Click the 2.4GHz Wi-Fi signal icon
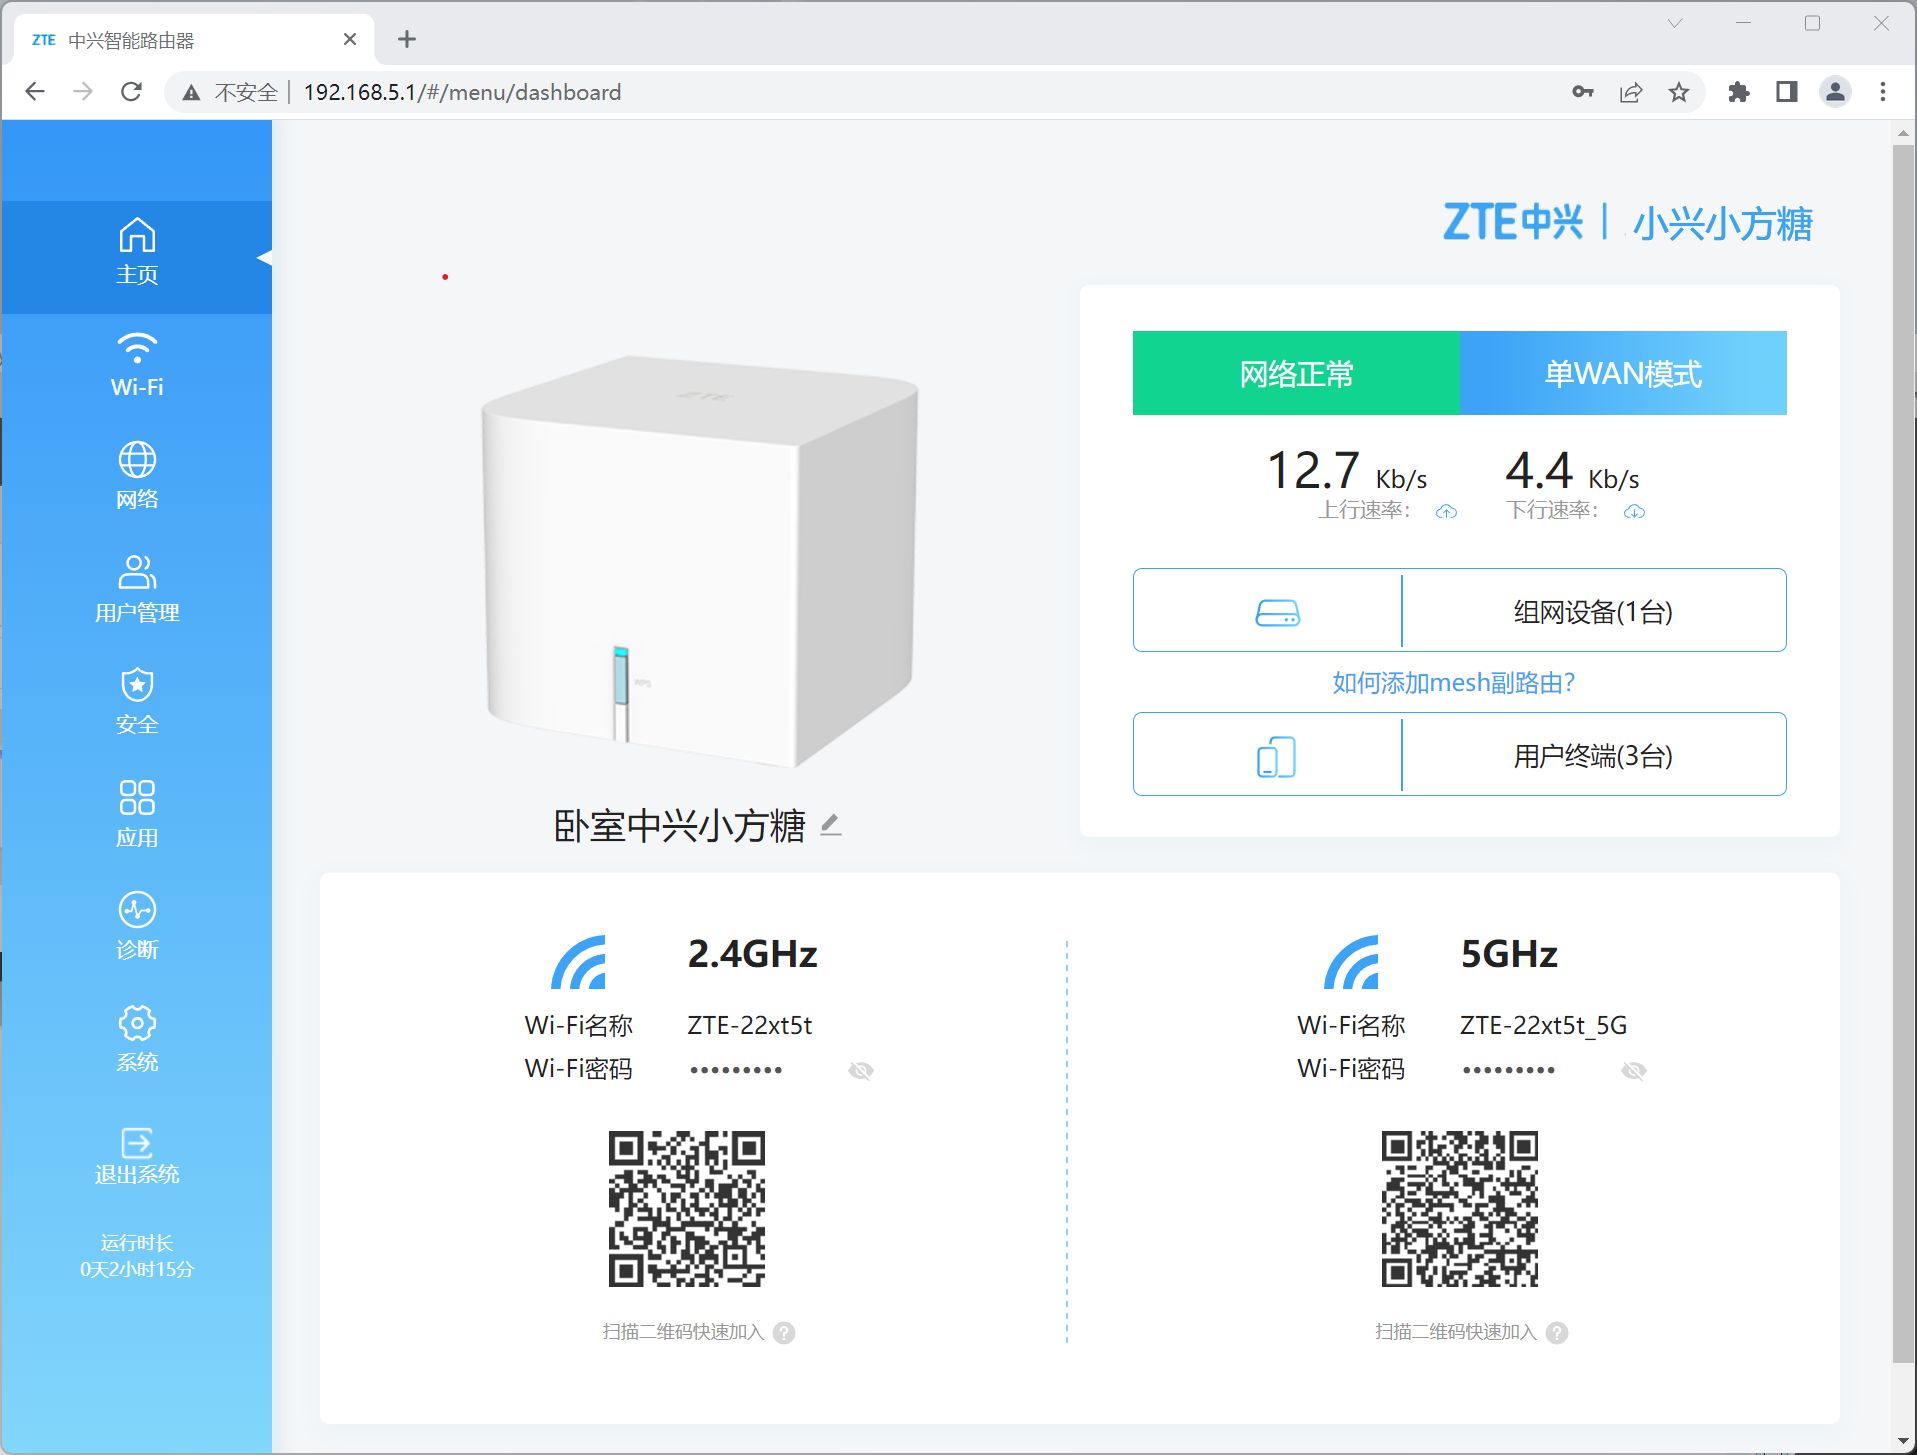1917x1455 pixels. click(x=579, y=961)
